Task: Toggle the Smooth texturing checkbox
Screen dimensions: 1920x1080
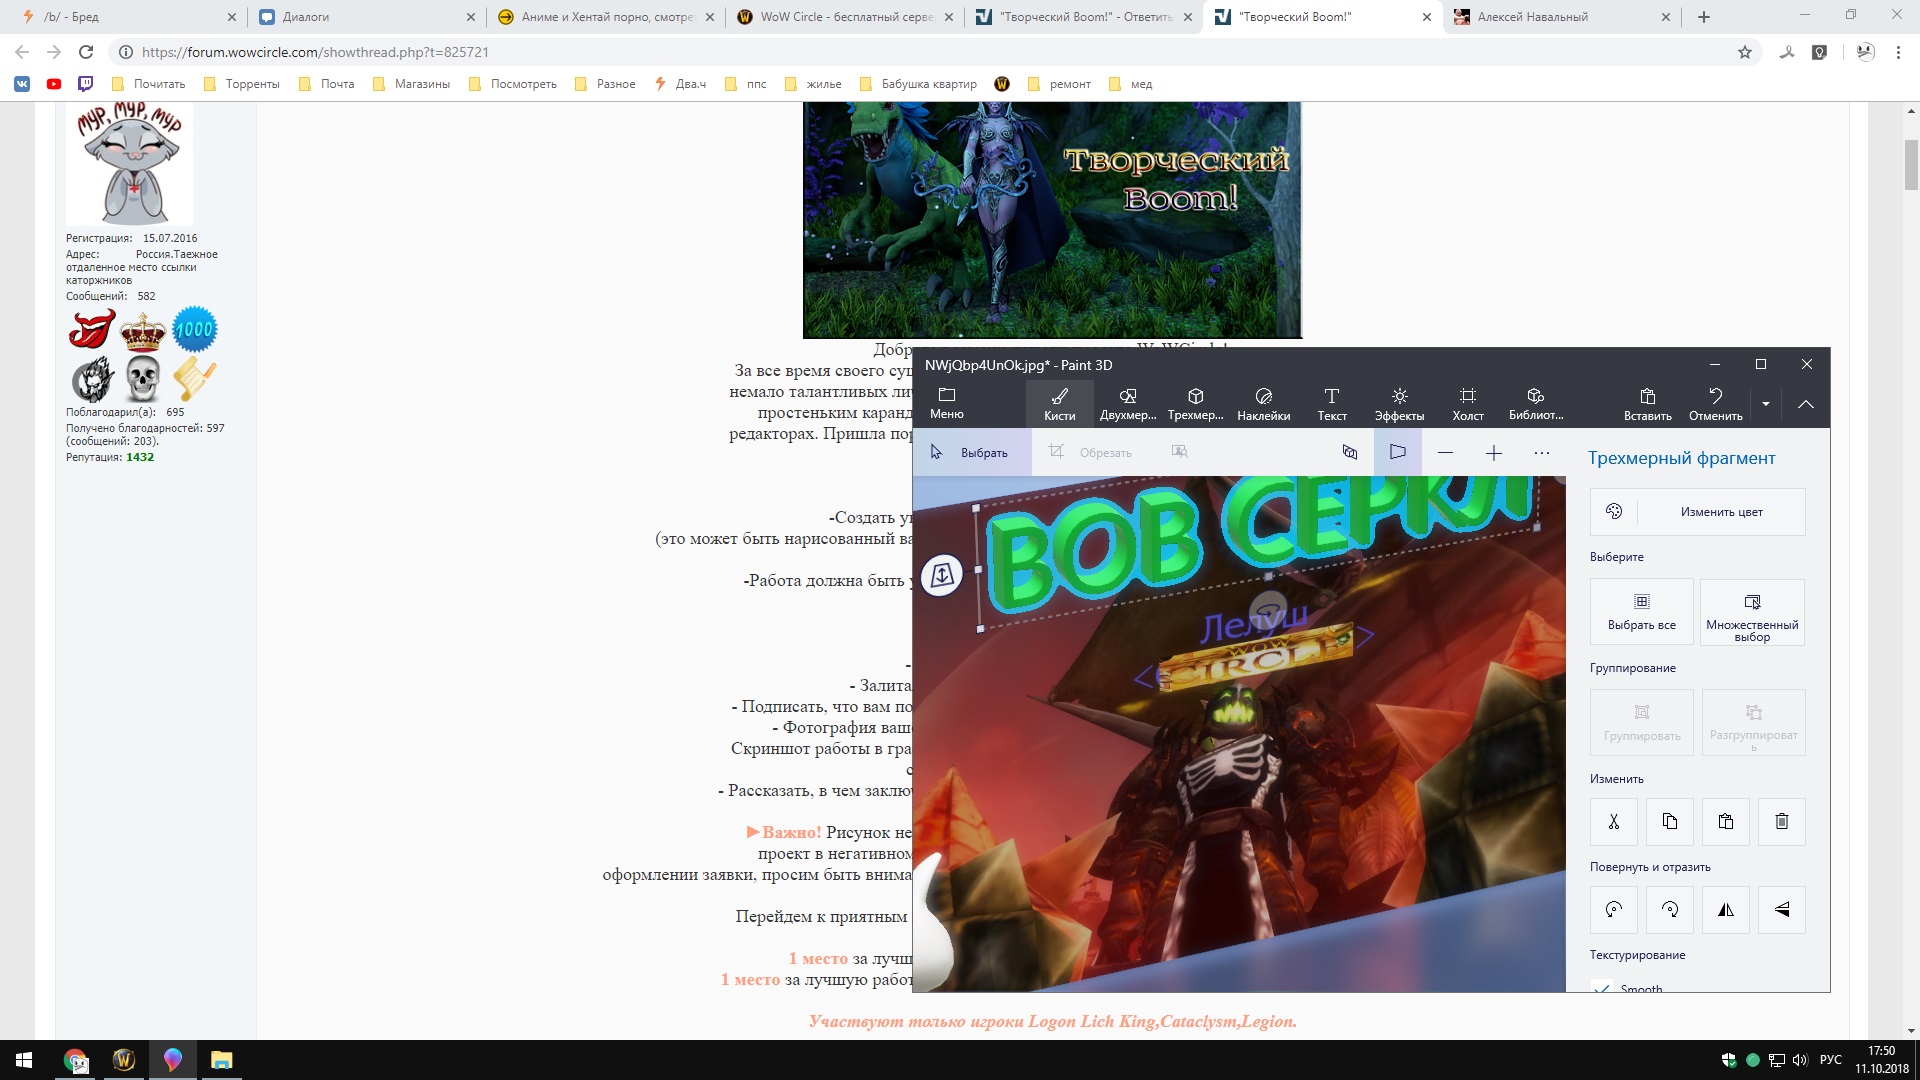Action: [x=1603, y=988]
